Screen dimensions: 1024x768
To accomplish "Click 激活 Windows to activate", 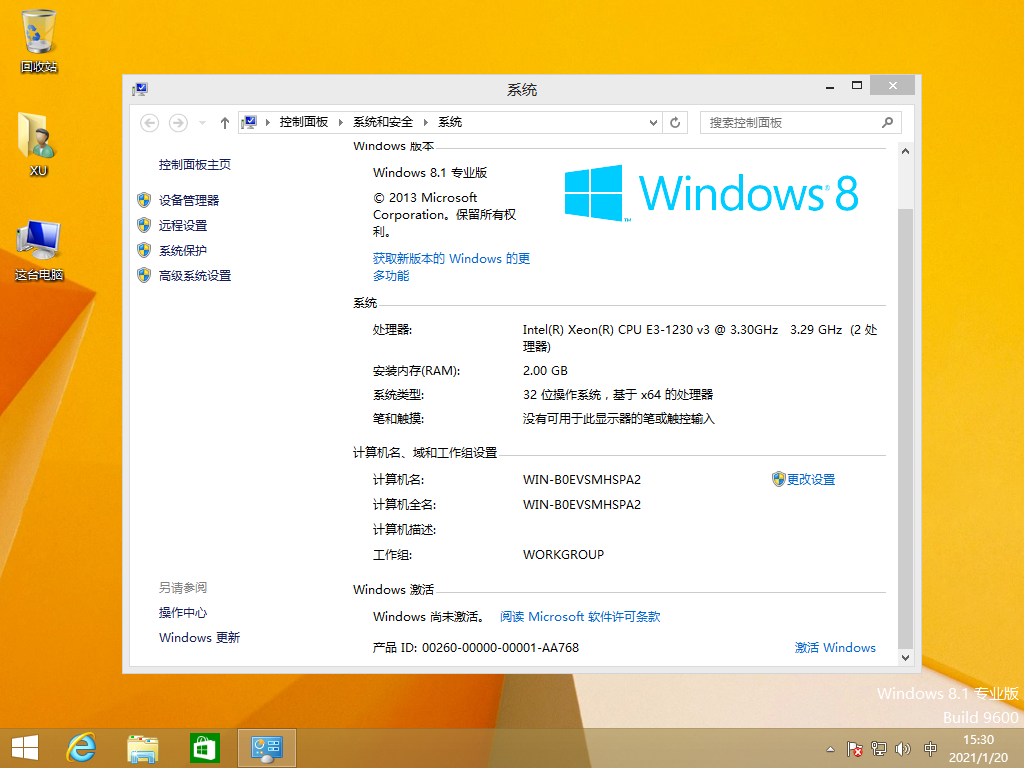I will [835, 647].
